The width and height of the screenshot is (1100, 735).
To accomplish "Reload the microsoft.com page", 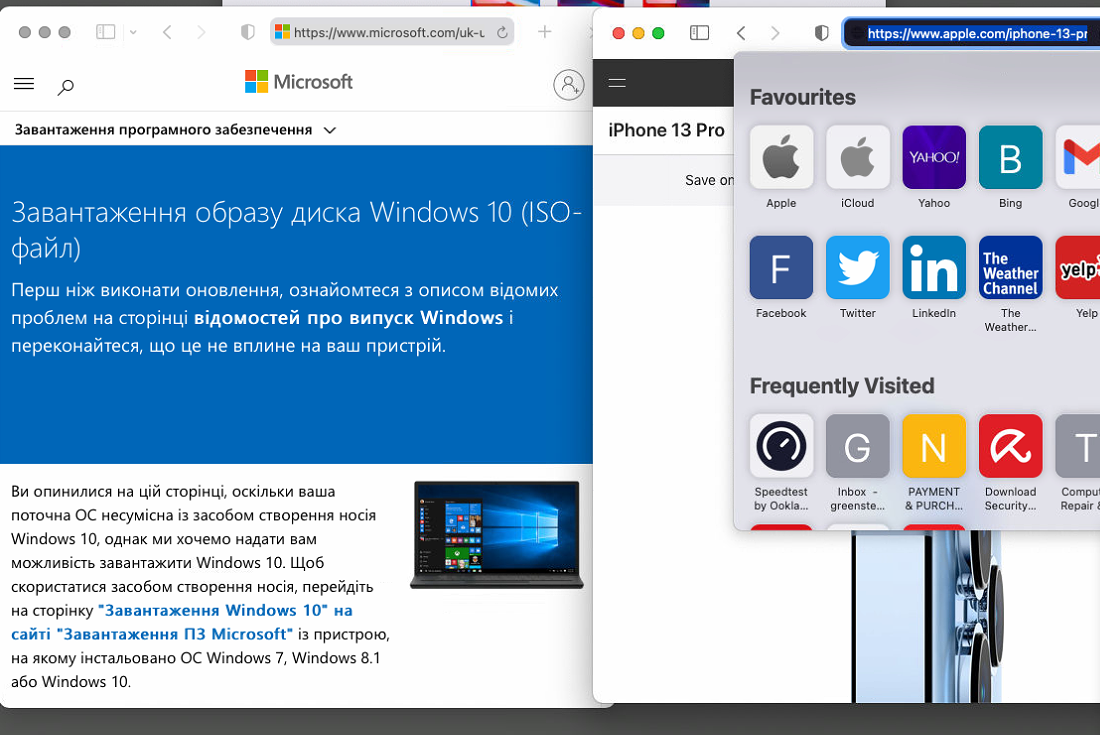I will point(502,32).
